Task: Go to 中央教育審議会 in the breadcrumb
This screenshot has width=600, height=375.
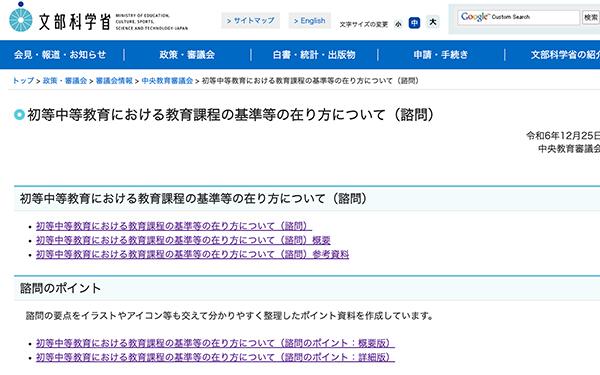Action: click(167, 81)
